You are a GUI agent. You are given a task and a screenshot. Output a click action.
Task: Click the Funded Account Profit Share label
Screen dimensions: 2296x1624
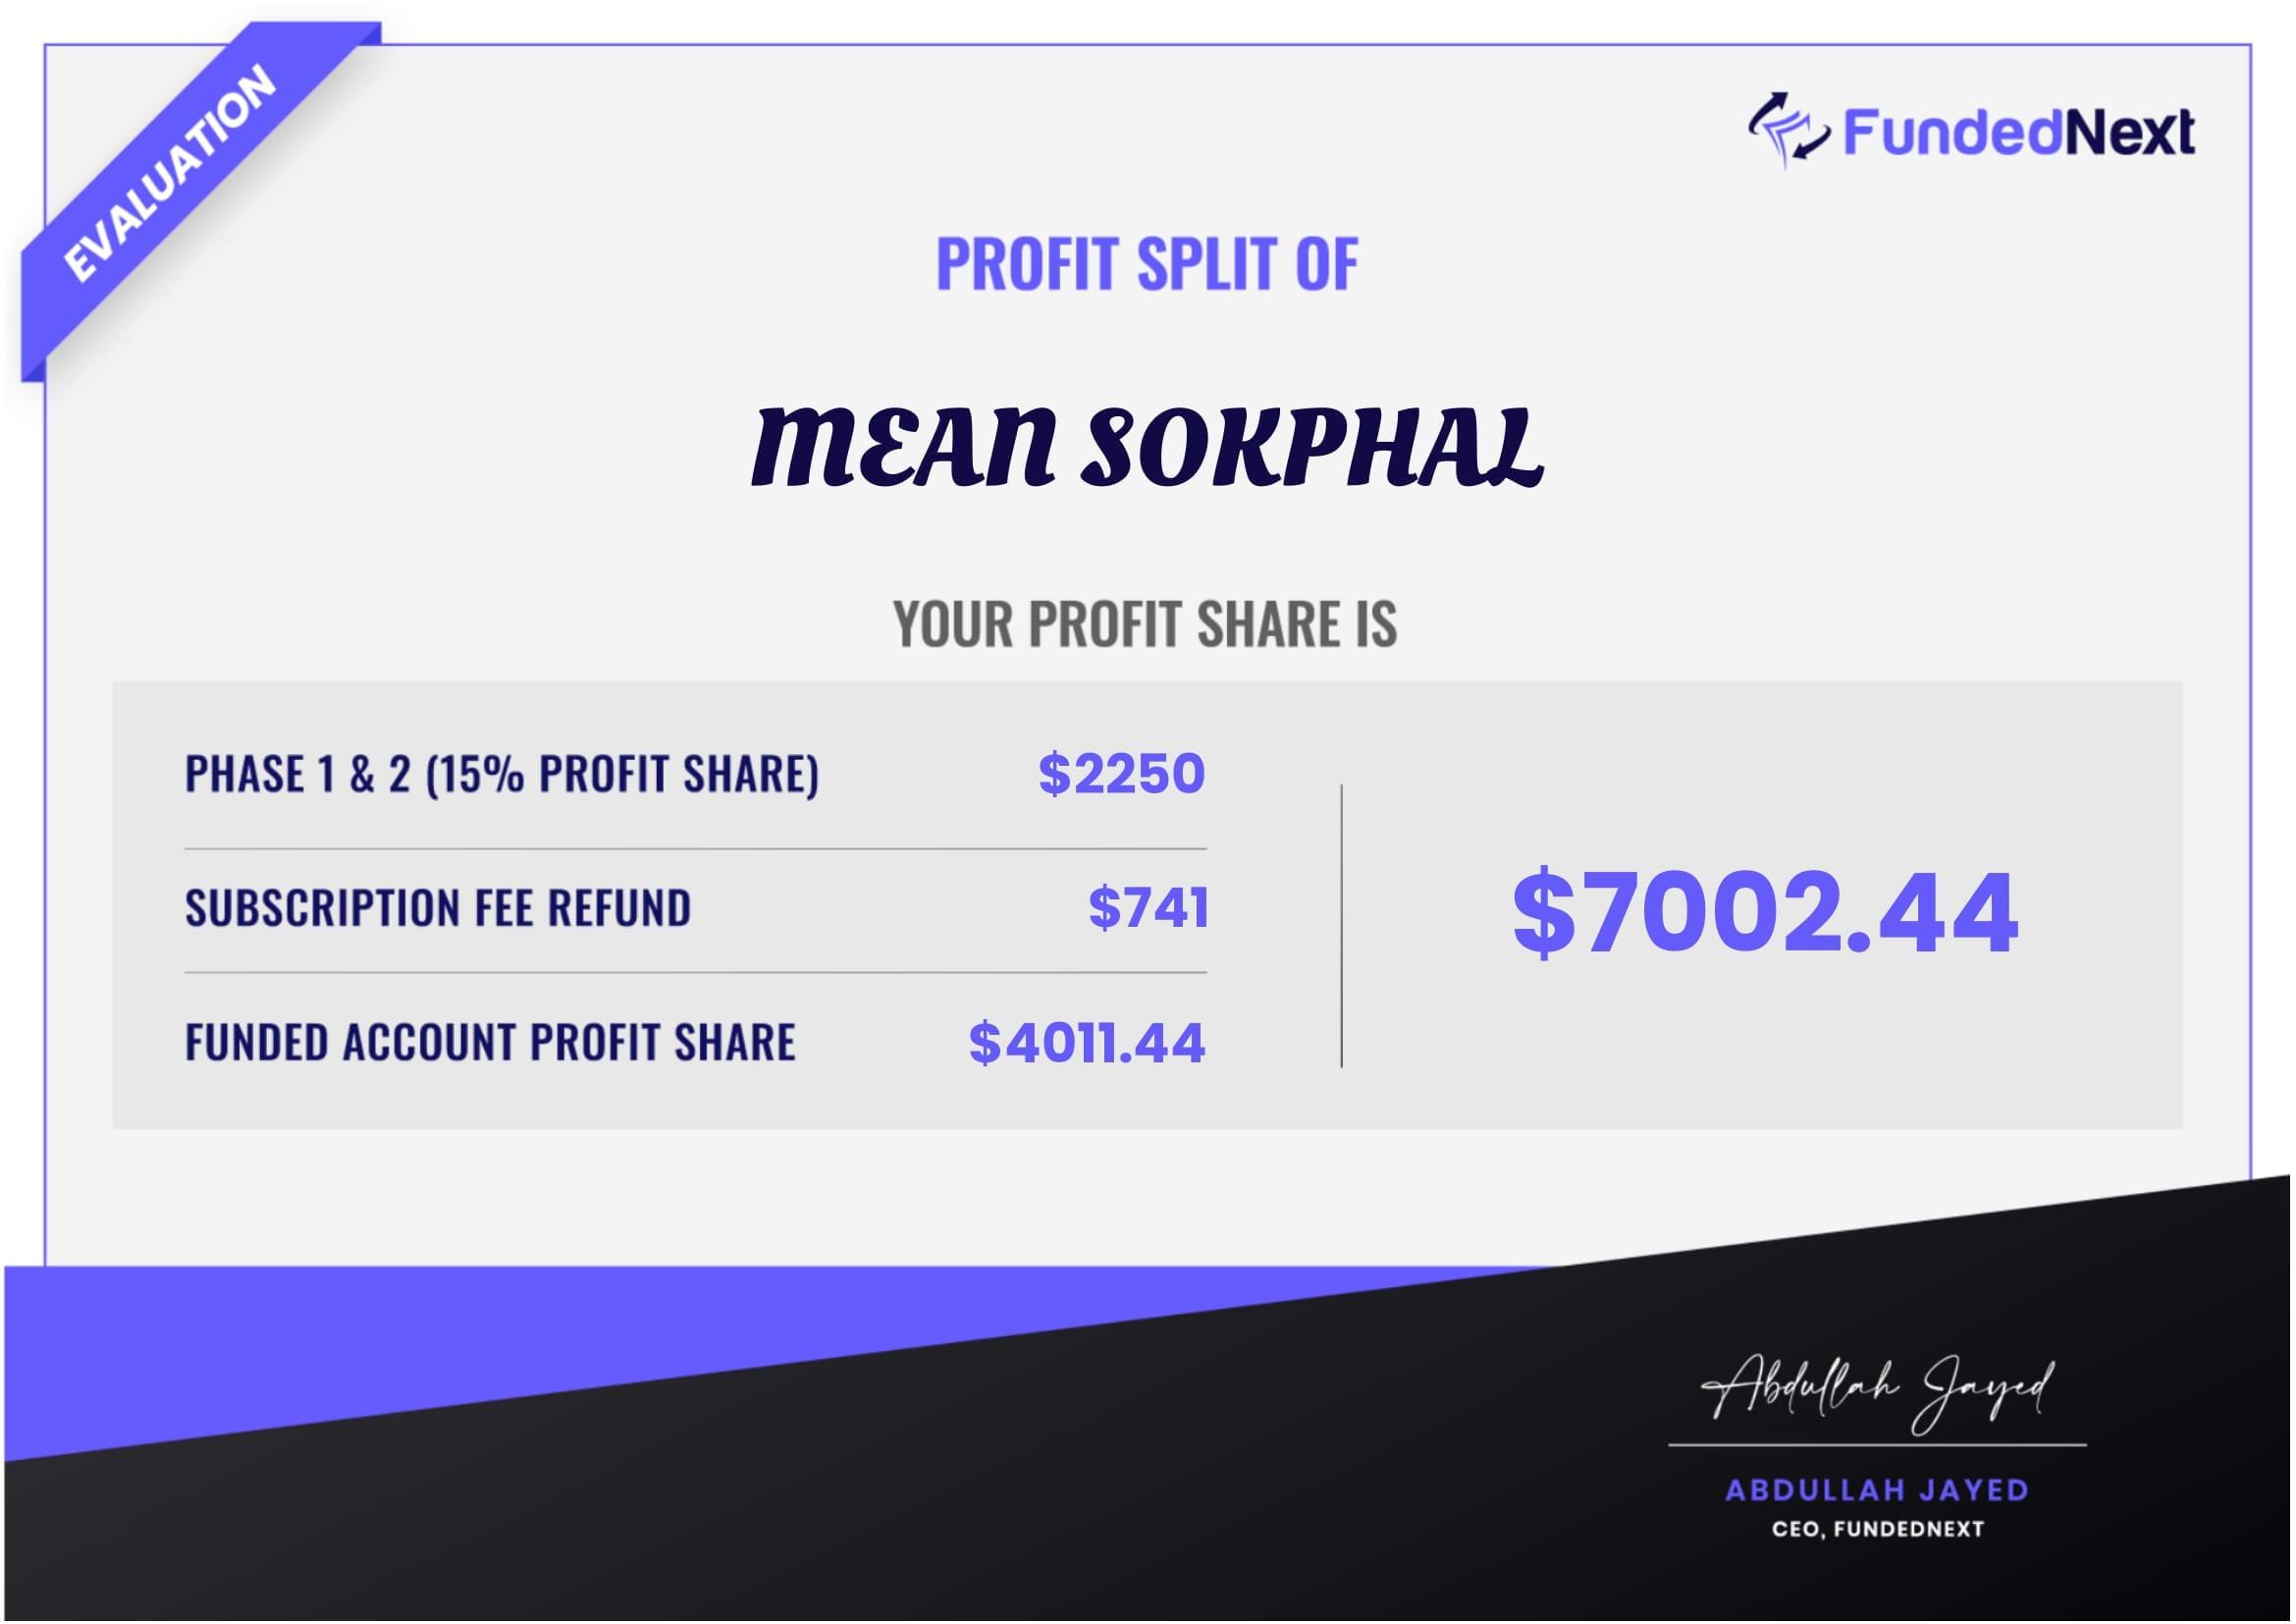[490, 1042]
